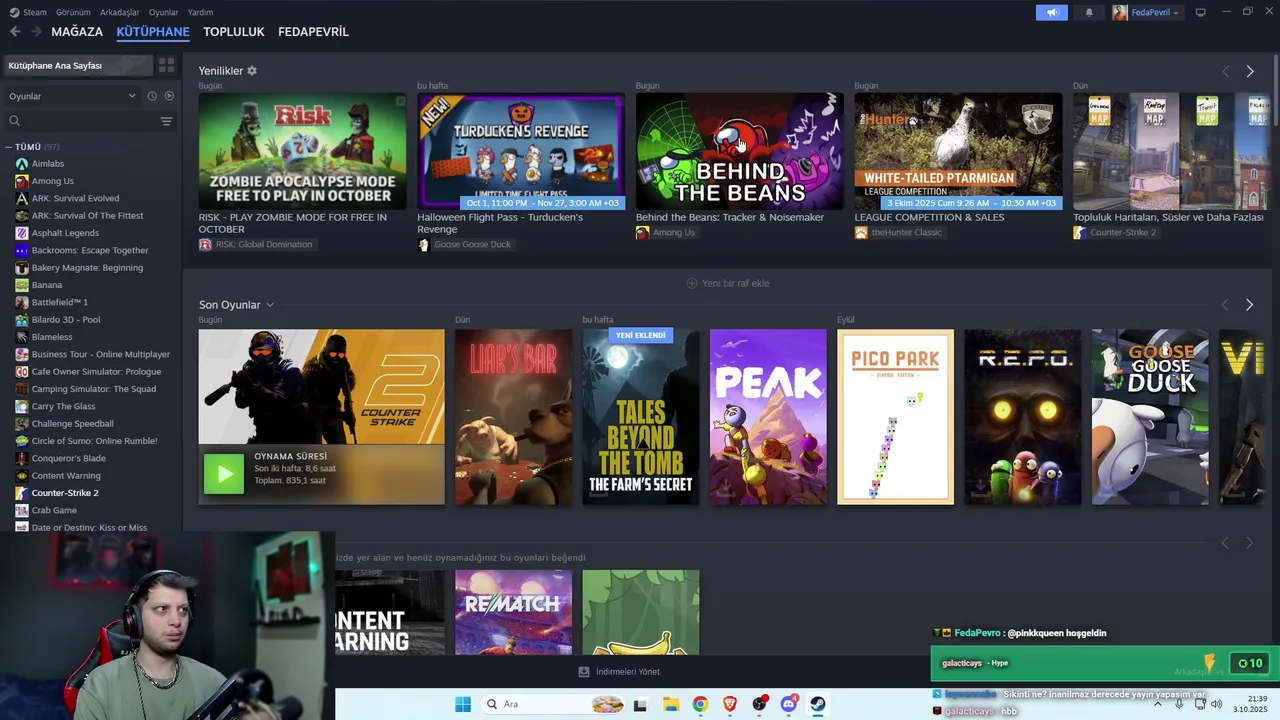Show next Son Oyunlar games with right arrow
Viewport: 1280px width, 720px height.
tap(1249, 305)
